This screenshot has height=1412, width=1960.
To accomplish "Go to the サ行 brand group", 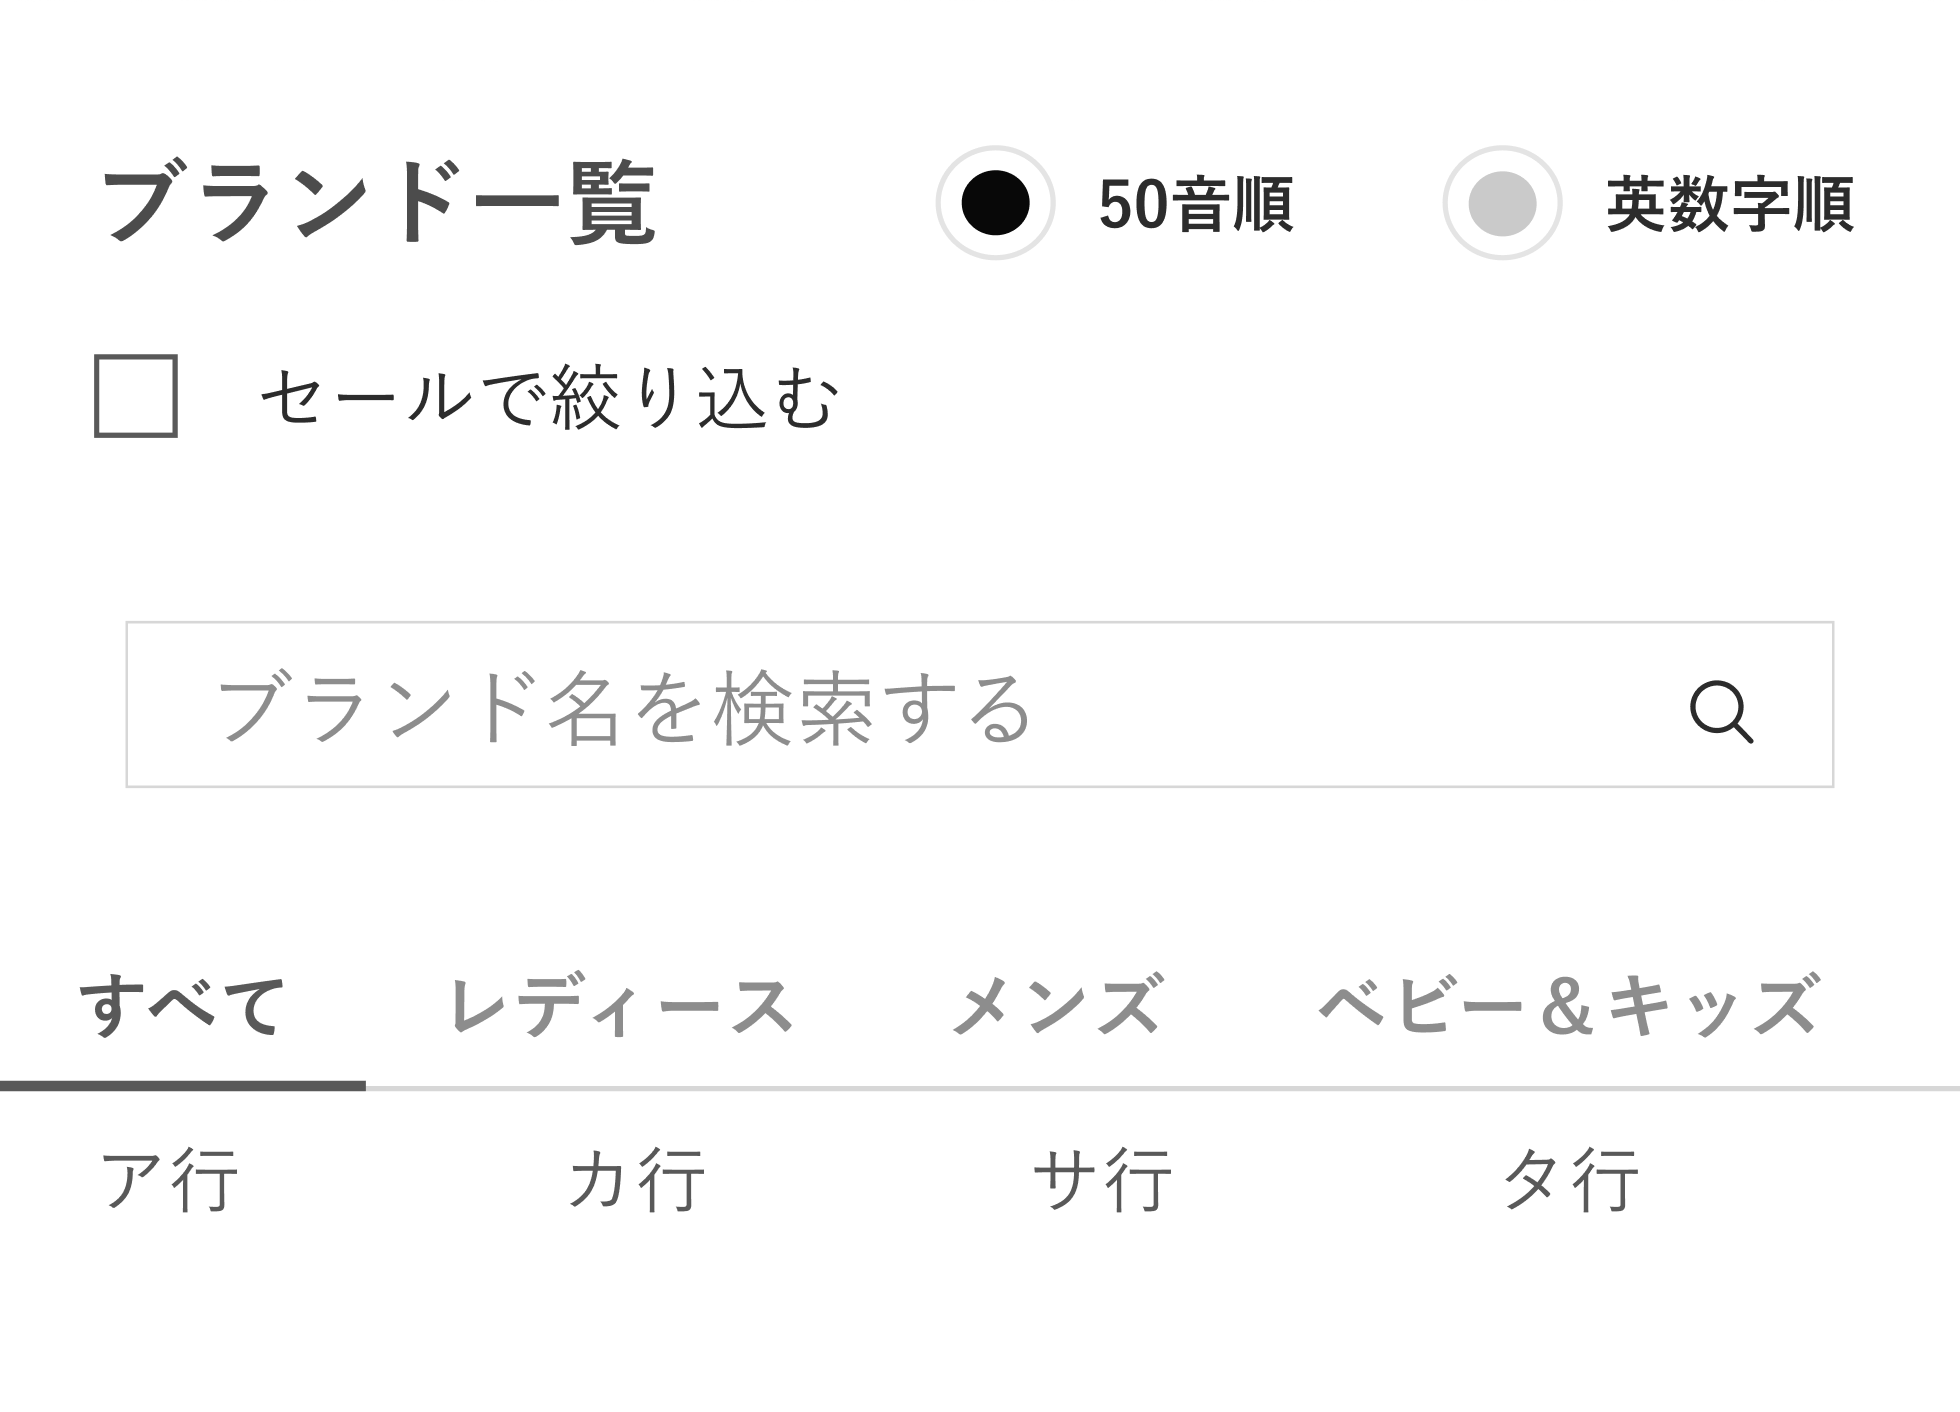I will [1102, 1180].
